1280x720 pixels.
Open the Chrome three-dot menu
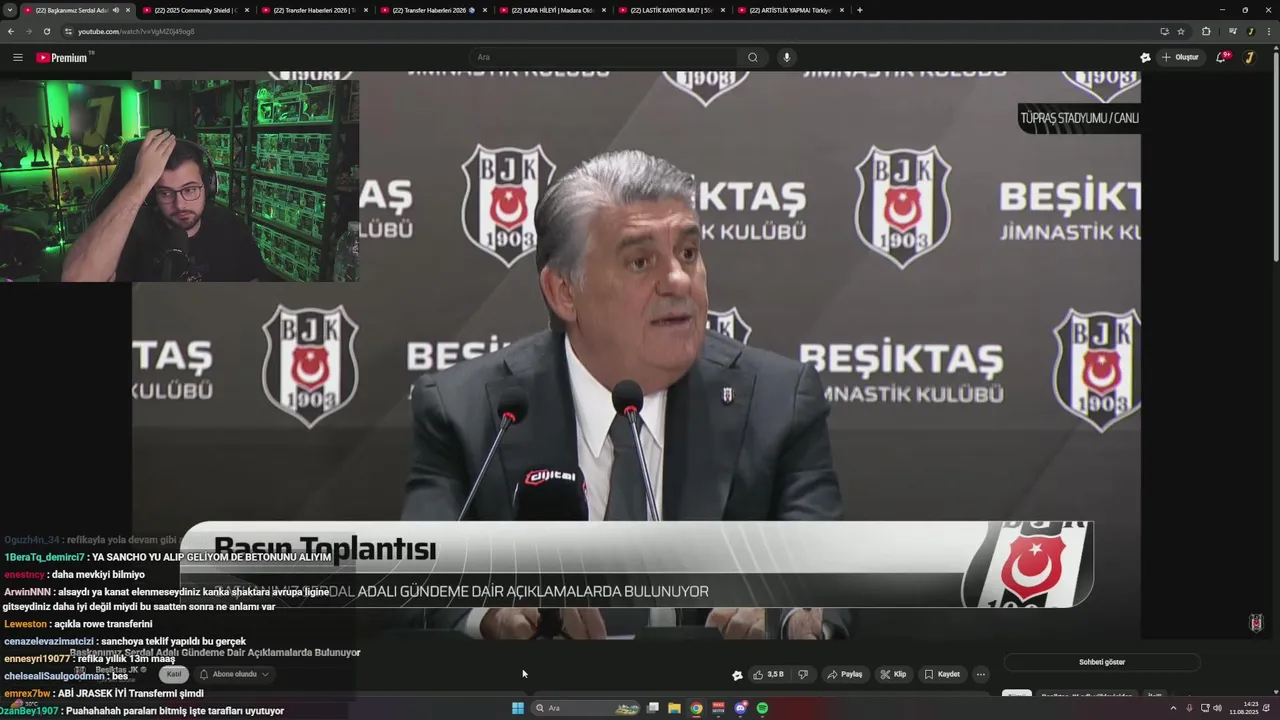point(1268,31)
